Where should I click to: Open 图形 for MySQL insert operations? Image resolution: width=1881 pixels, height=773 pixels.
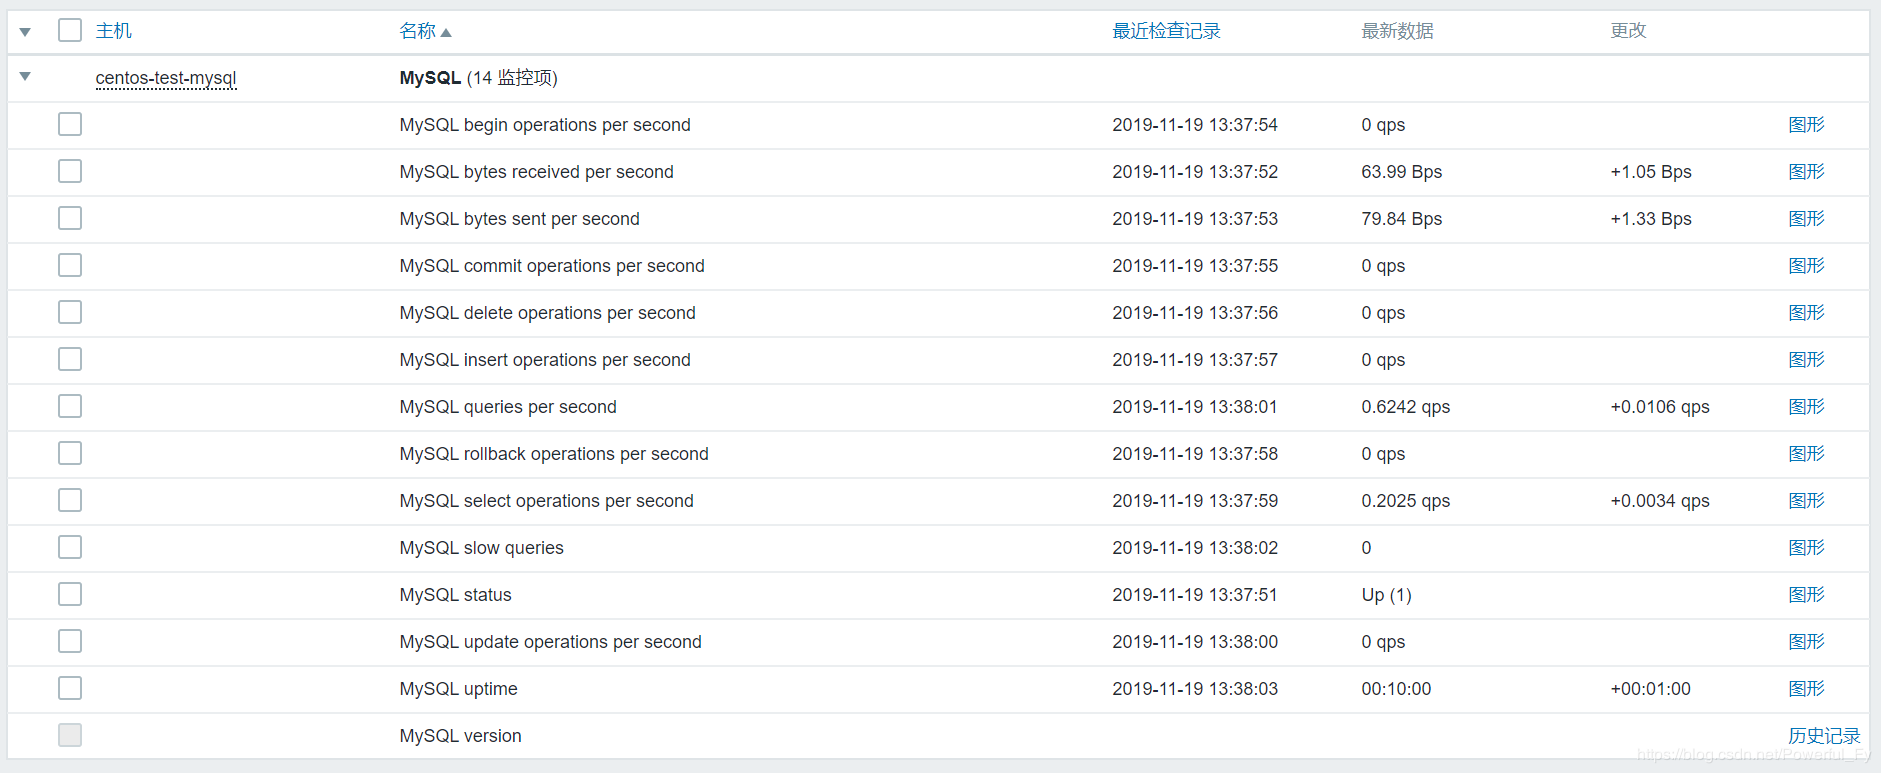click(x=1806, y=360)
